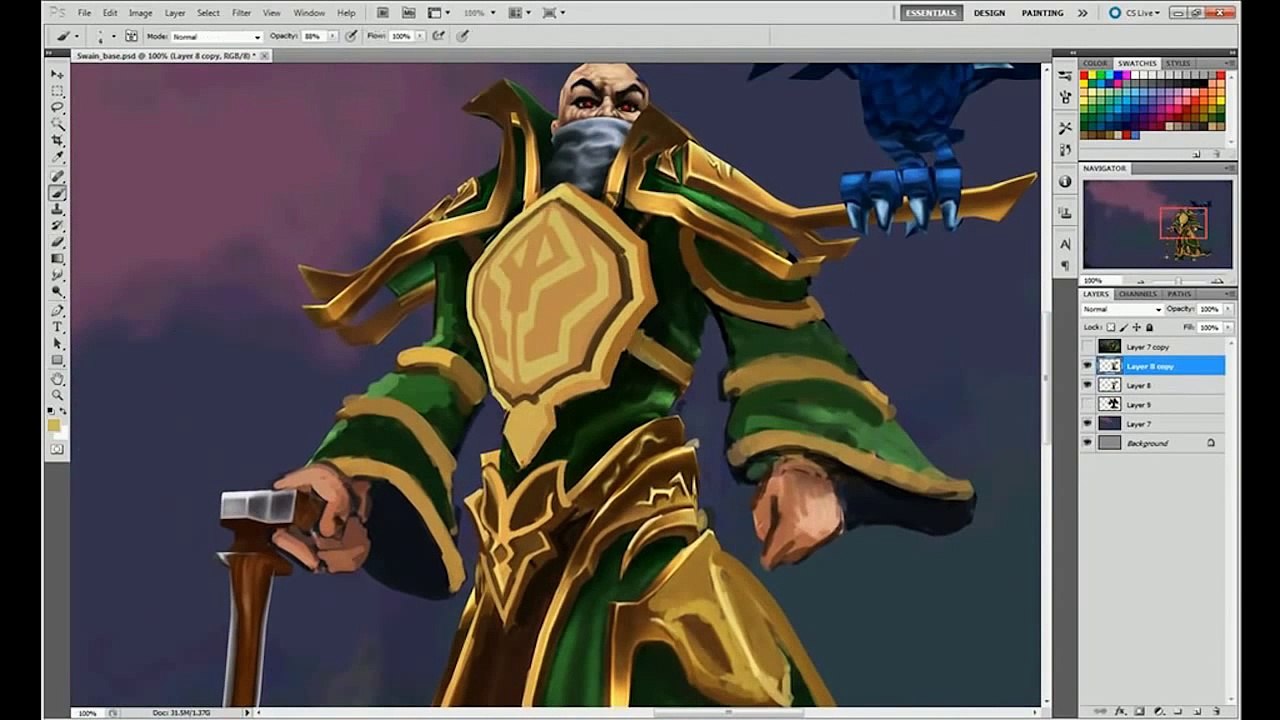Select the Eyedropper tool
This screenshot has height=720, width=1280.
point(58,156)
